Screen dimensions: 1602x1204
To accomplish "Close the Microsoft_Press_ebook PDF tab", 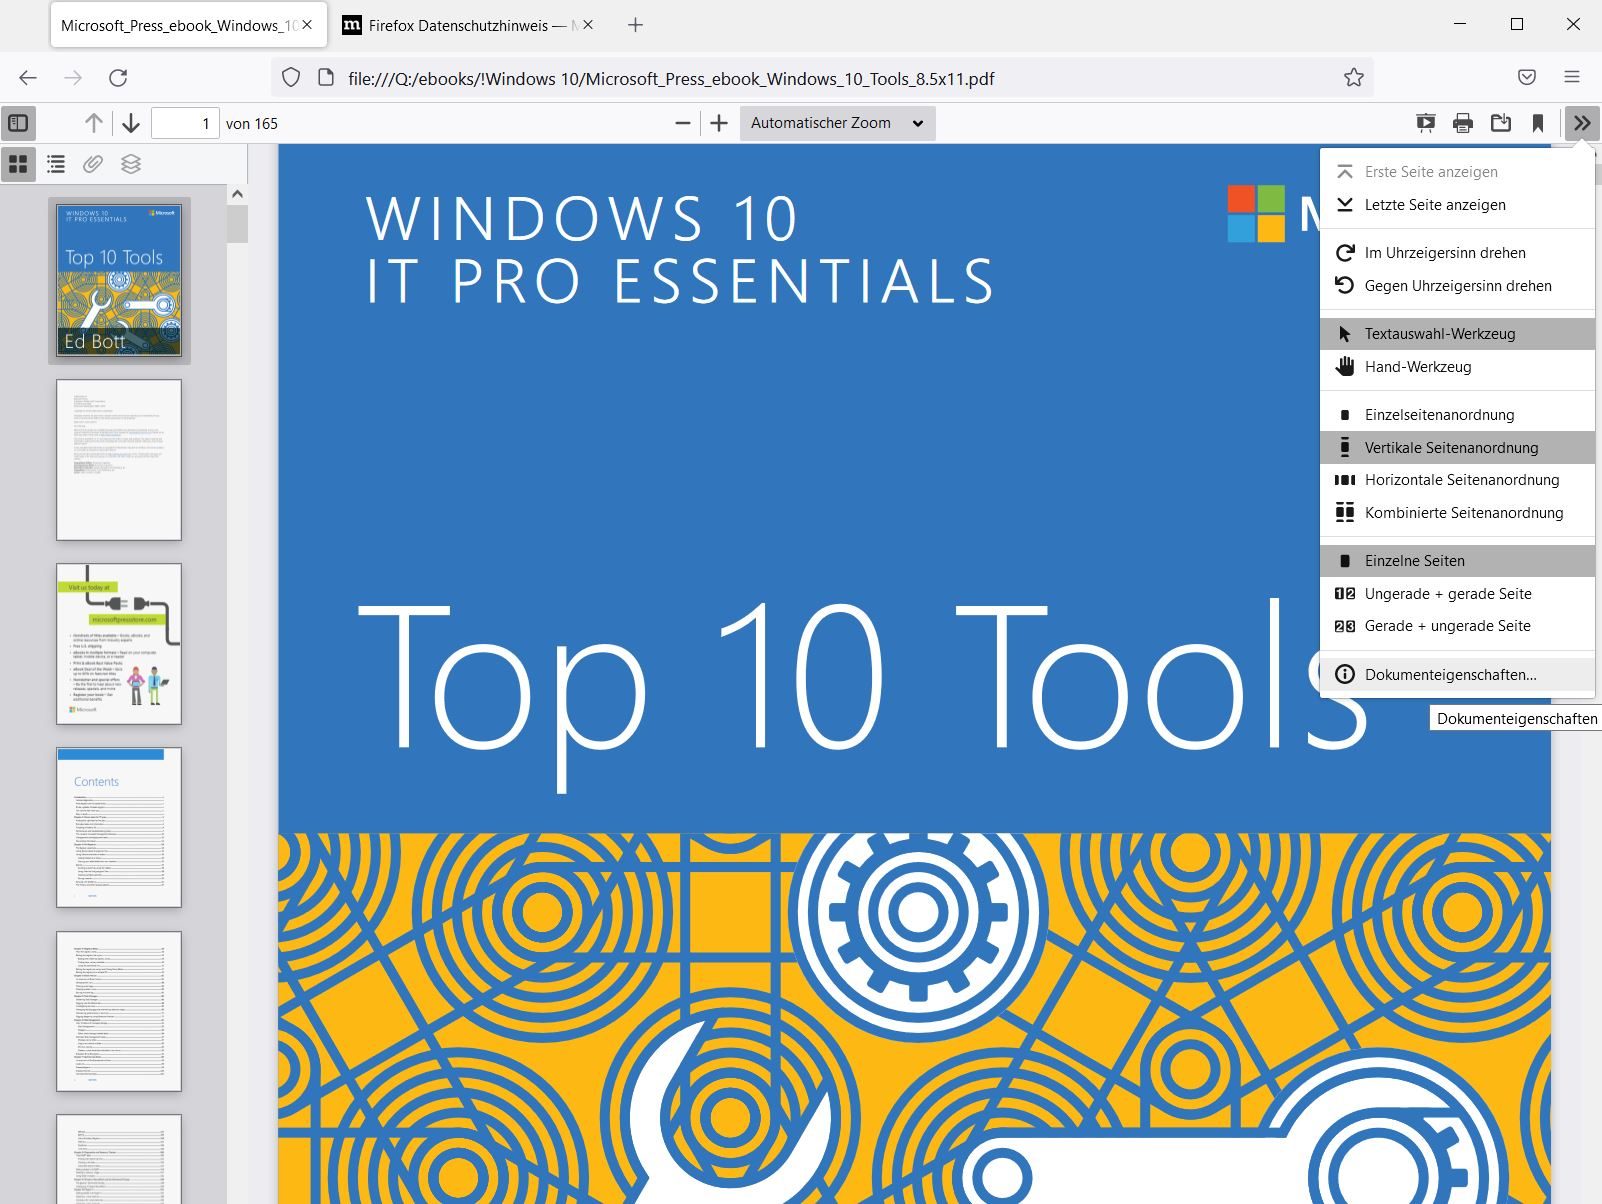I will coord(307,25).
